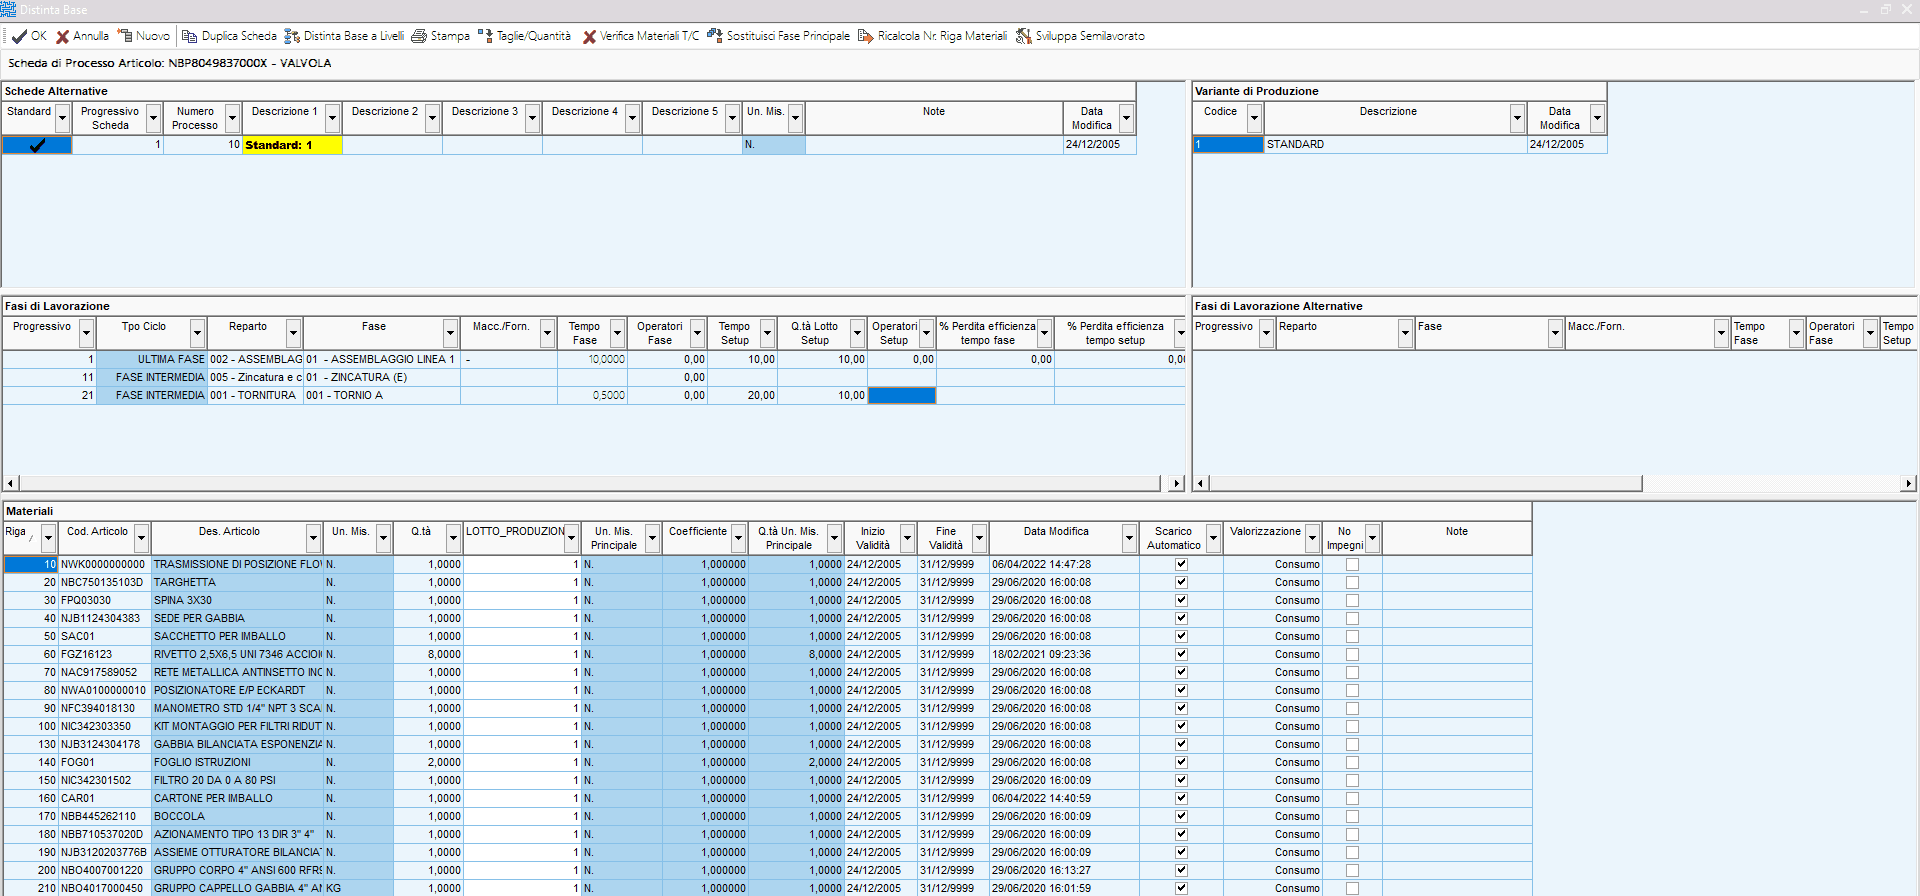The height and width of the screenshot is (896, 1920).
Task: Click Fasi di Lavorazione scrollbar right arrow
Action: point(1176,483)
